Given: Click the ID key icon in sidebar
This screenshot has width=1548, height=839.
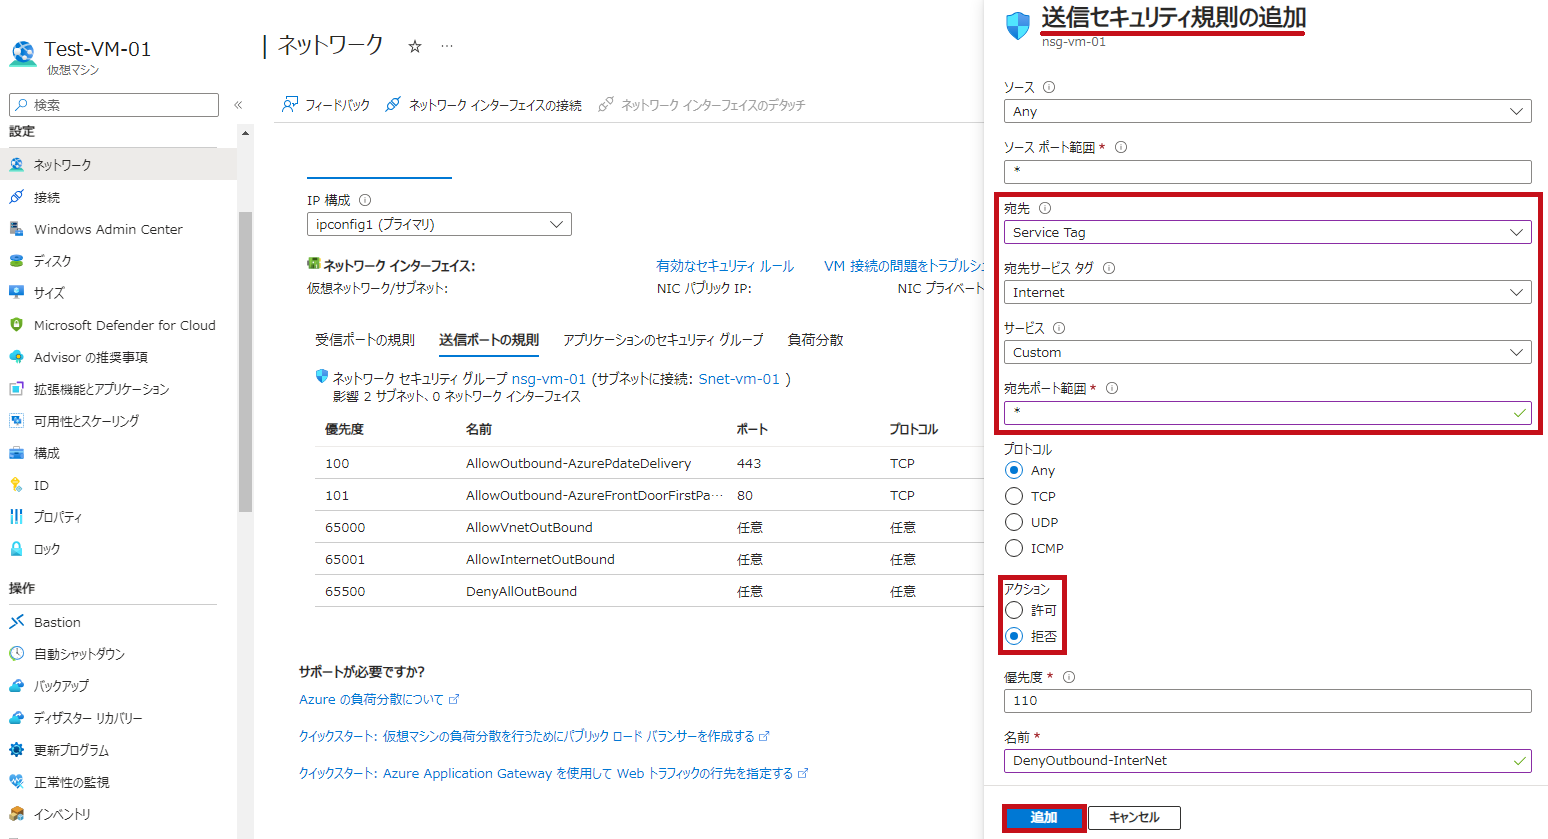Looking at the screenshot, I should (x=16, y=485).
